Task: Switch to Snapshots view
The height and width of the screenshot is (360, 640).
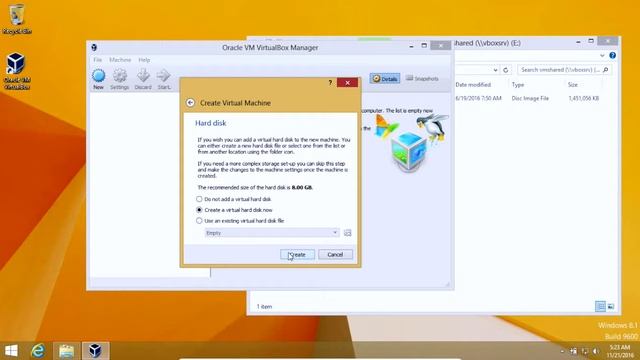Action: tap(422, 79)
